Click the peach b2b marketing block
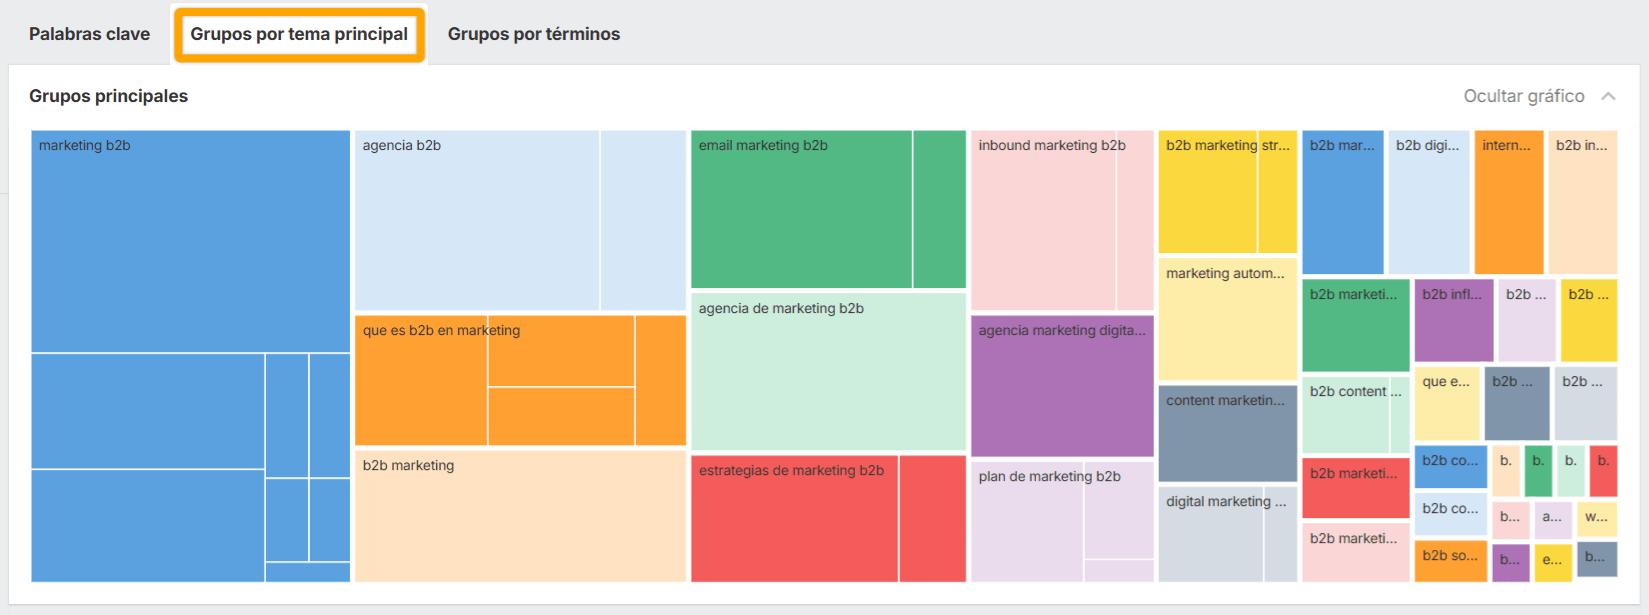The height and width of the screenshot is (615, 1649). 520,516
